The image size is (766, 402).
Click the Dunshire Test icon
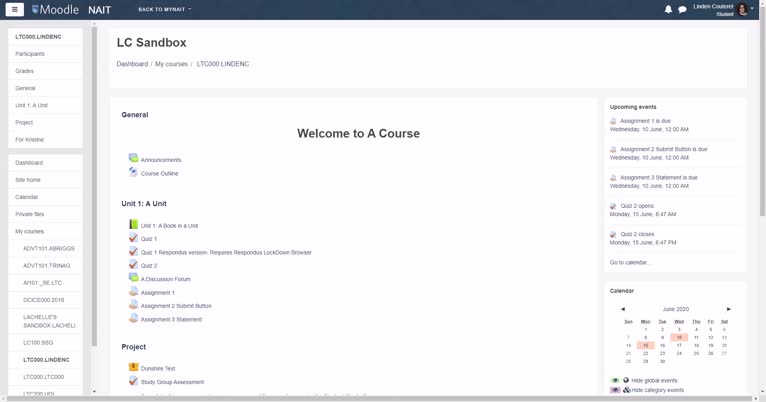coord(133,366)
